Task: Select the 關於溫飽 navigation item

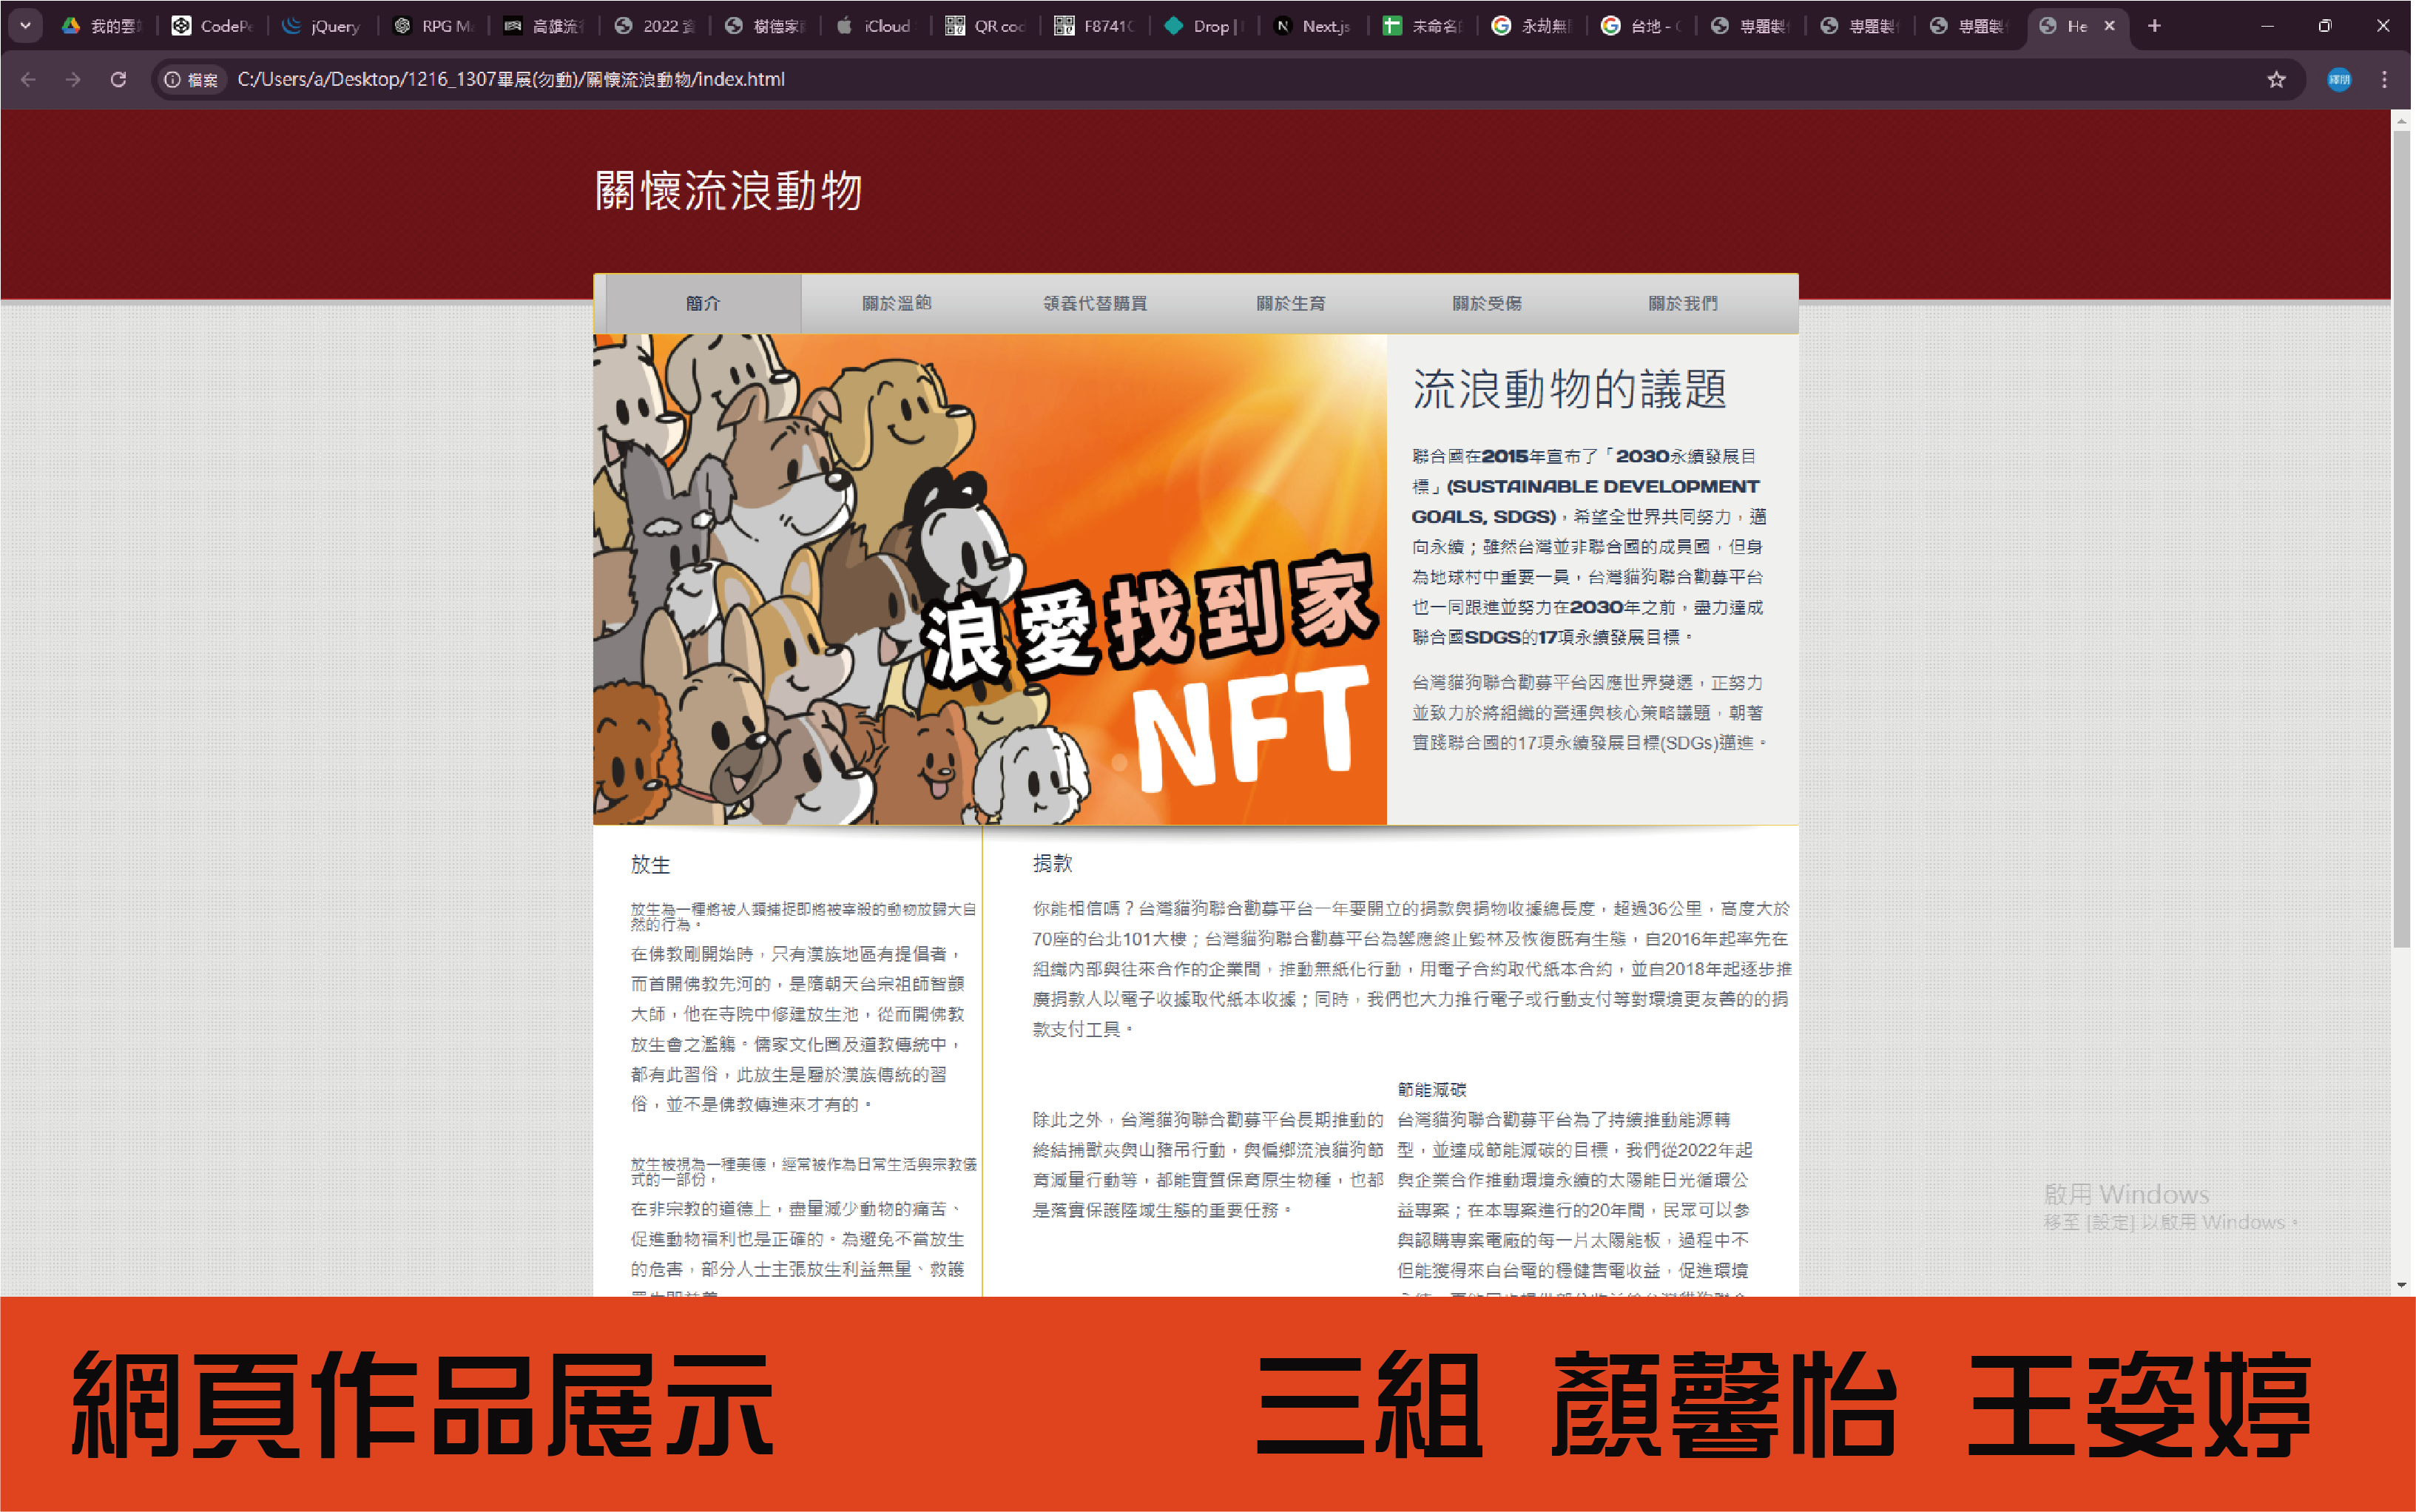Action: click(897, 303)
